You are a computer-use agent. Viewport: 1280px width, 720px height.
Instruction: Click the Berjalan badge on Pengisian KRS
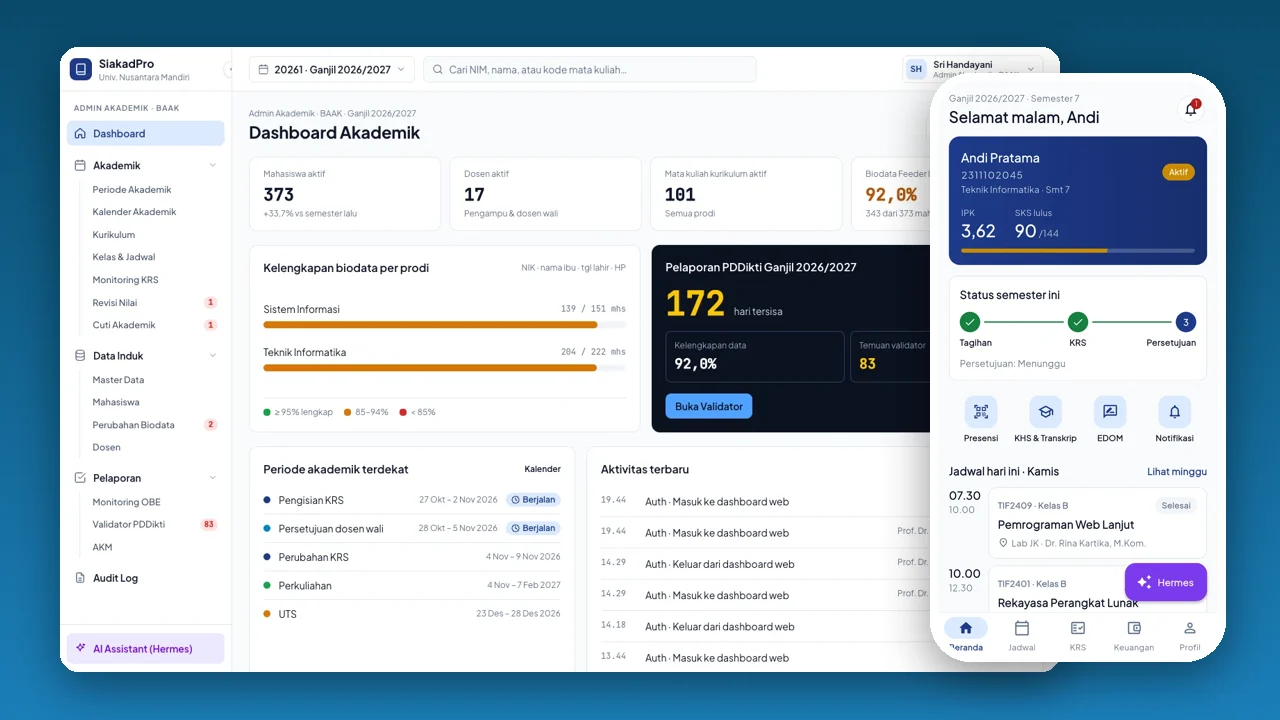pyautogui.click(x=533, y=500)
